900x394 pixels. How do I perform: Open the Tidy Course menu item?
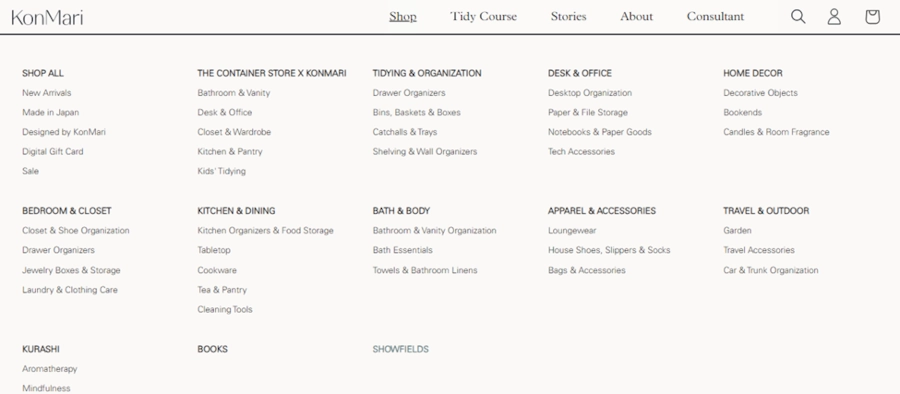point(483,17)
